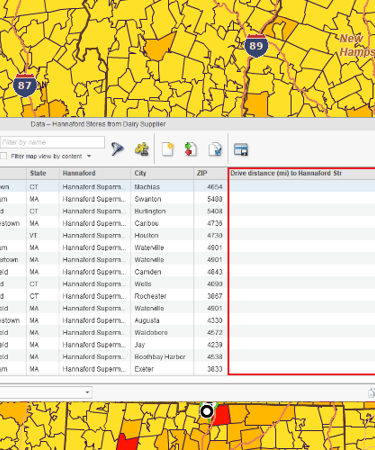The height and width of the screenshot is (450, 375).
Task: Enable the 'Filter map view by content' checkbox
Action: (4, 156)
